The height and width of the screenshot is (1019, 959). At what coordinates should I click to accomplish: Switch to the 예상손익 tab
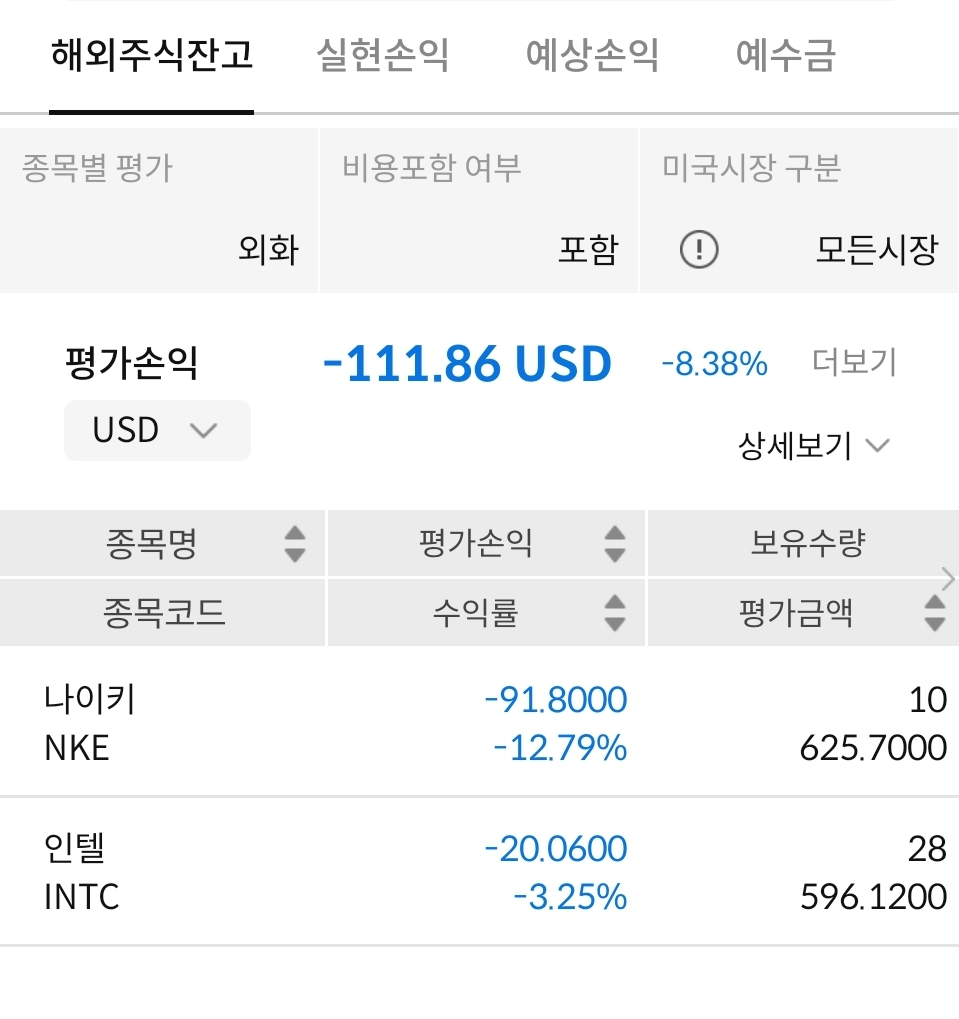[x=592, y=55]
